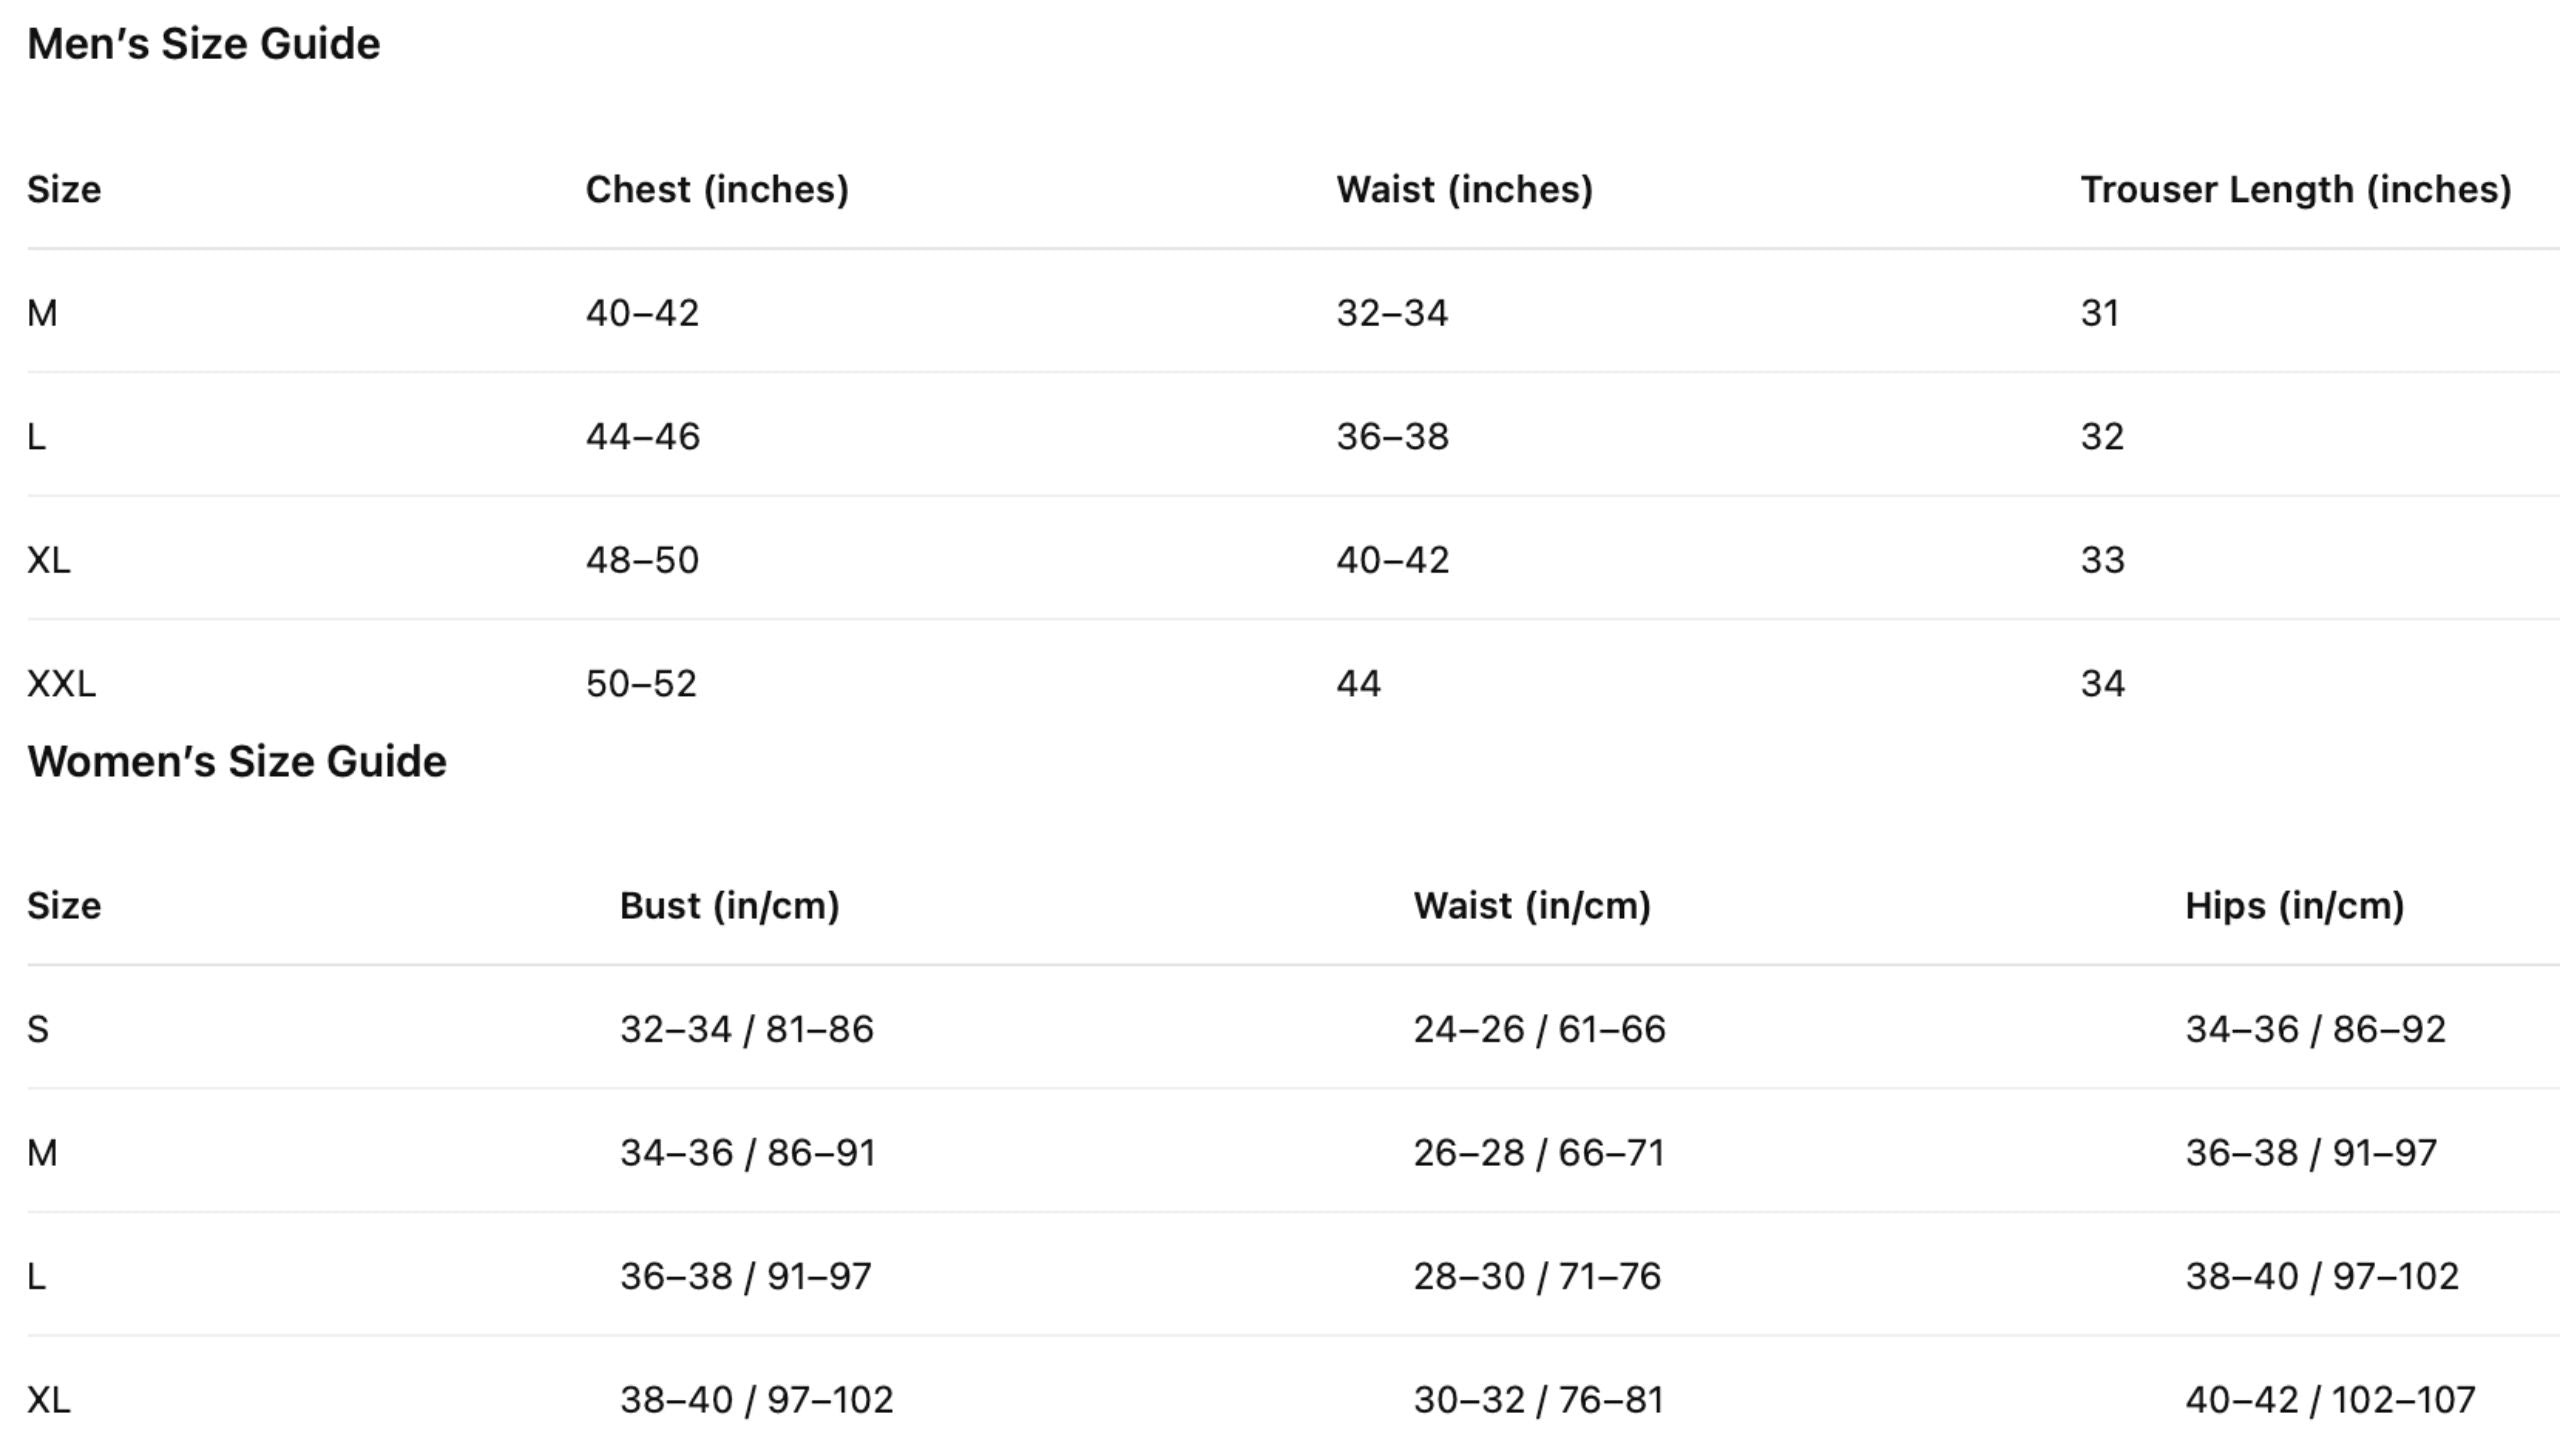Click the men's Waist (inches) header
Viewport: 2560px width, 1440px height.
[x=1465, y=190]
